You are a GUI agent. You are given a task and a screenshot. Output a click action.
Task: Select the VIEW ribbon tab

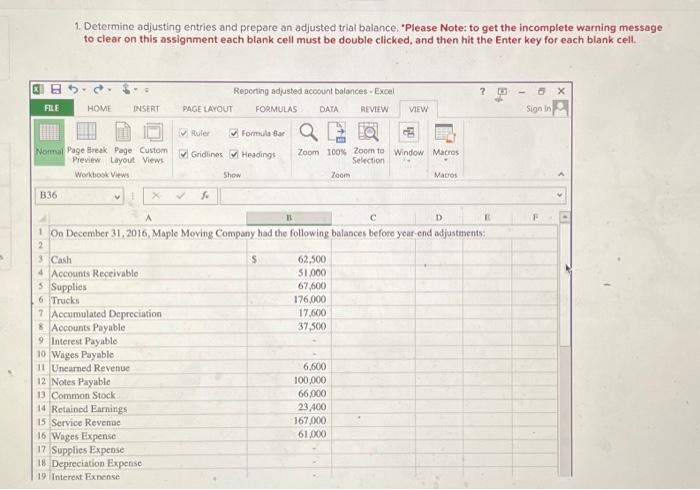[x=418, y=109]
